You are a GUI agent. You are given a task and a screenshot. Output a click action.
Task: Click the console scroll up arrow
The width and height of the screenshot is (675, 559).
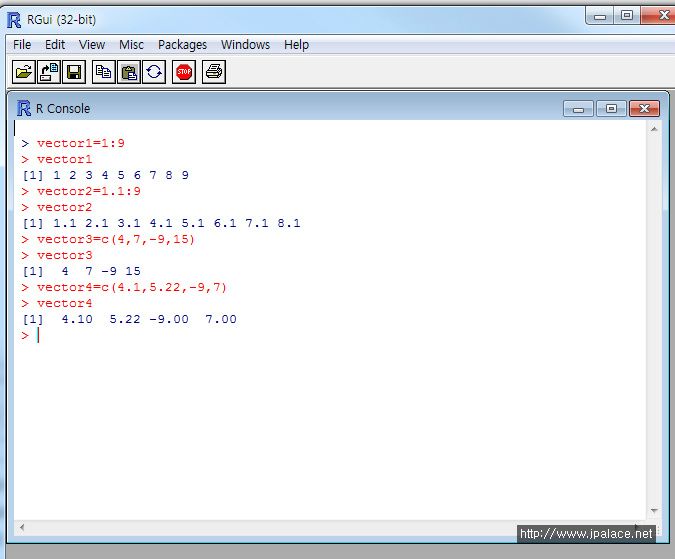[654, 129]
